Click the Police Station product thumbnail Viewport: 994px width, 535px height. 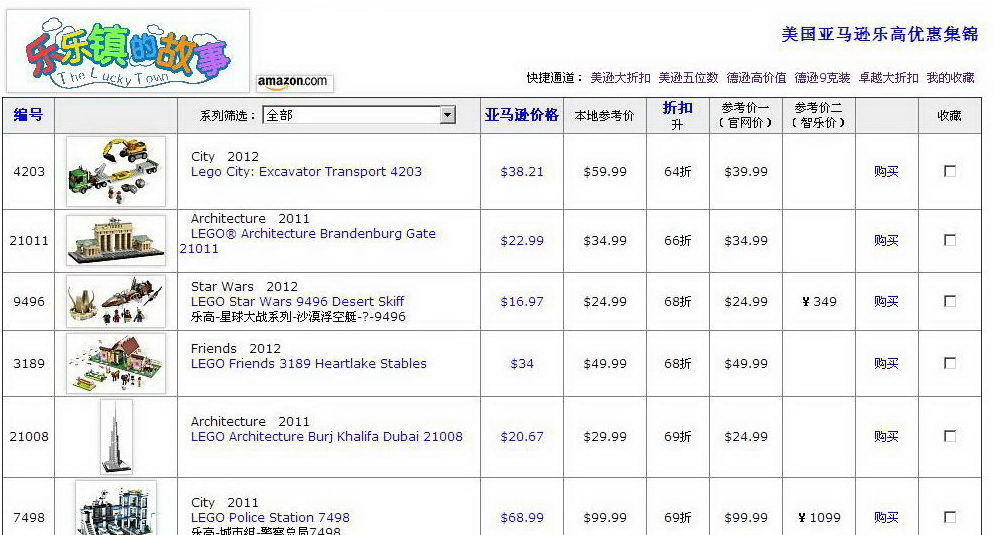tap(116, 508)
